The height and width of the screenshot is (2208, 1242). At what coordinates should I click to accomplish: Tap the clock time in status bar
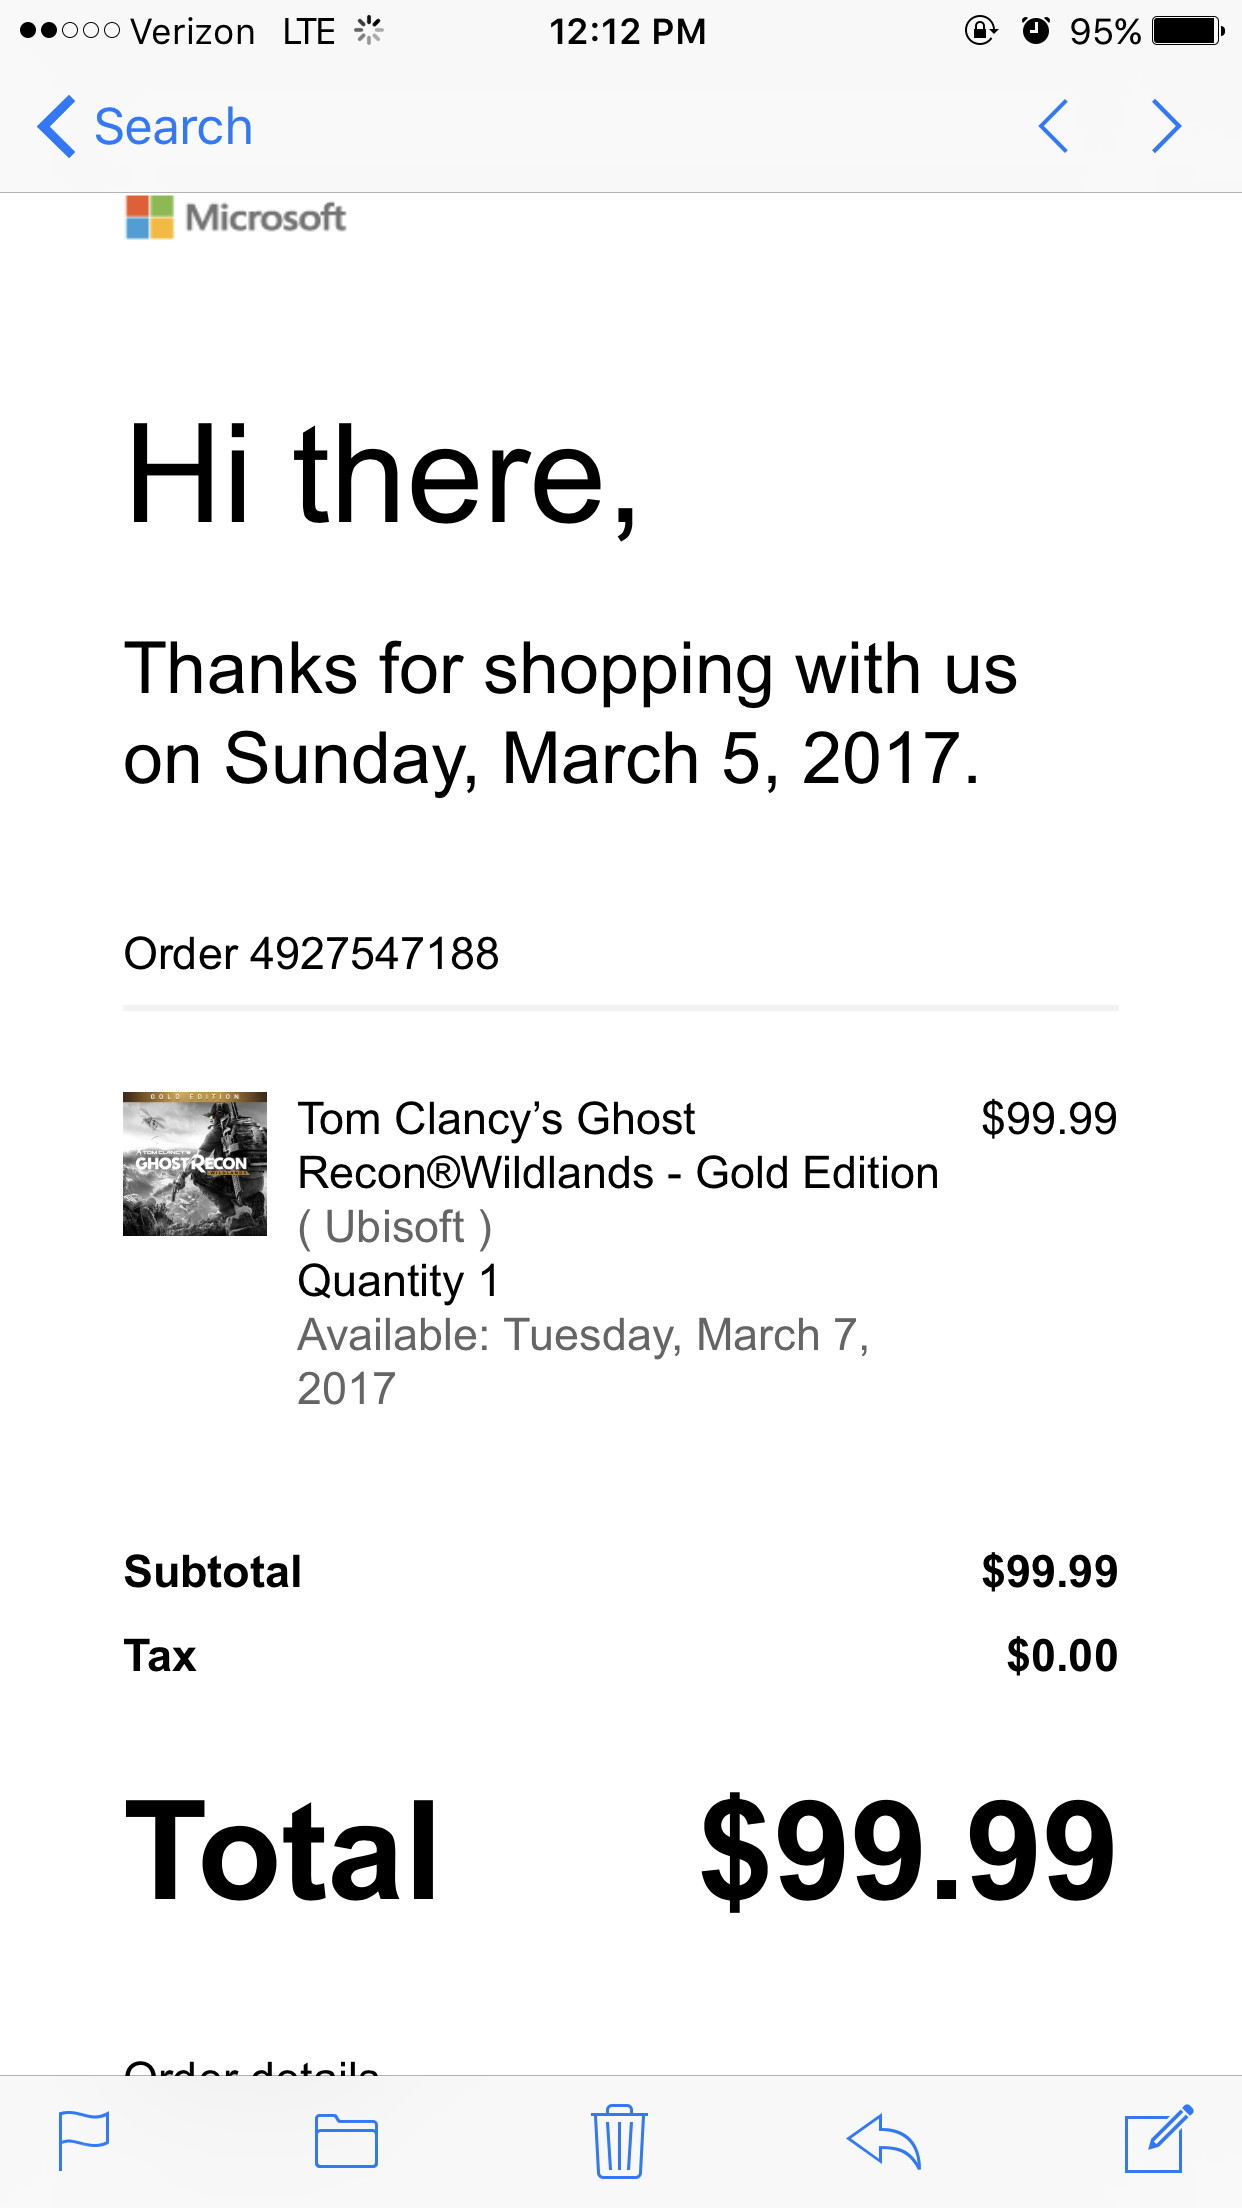[627, 32]
